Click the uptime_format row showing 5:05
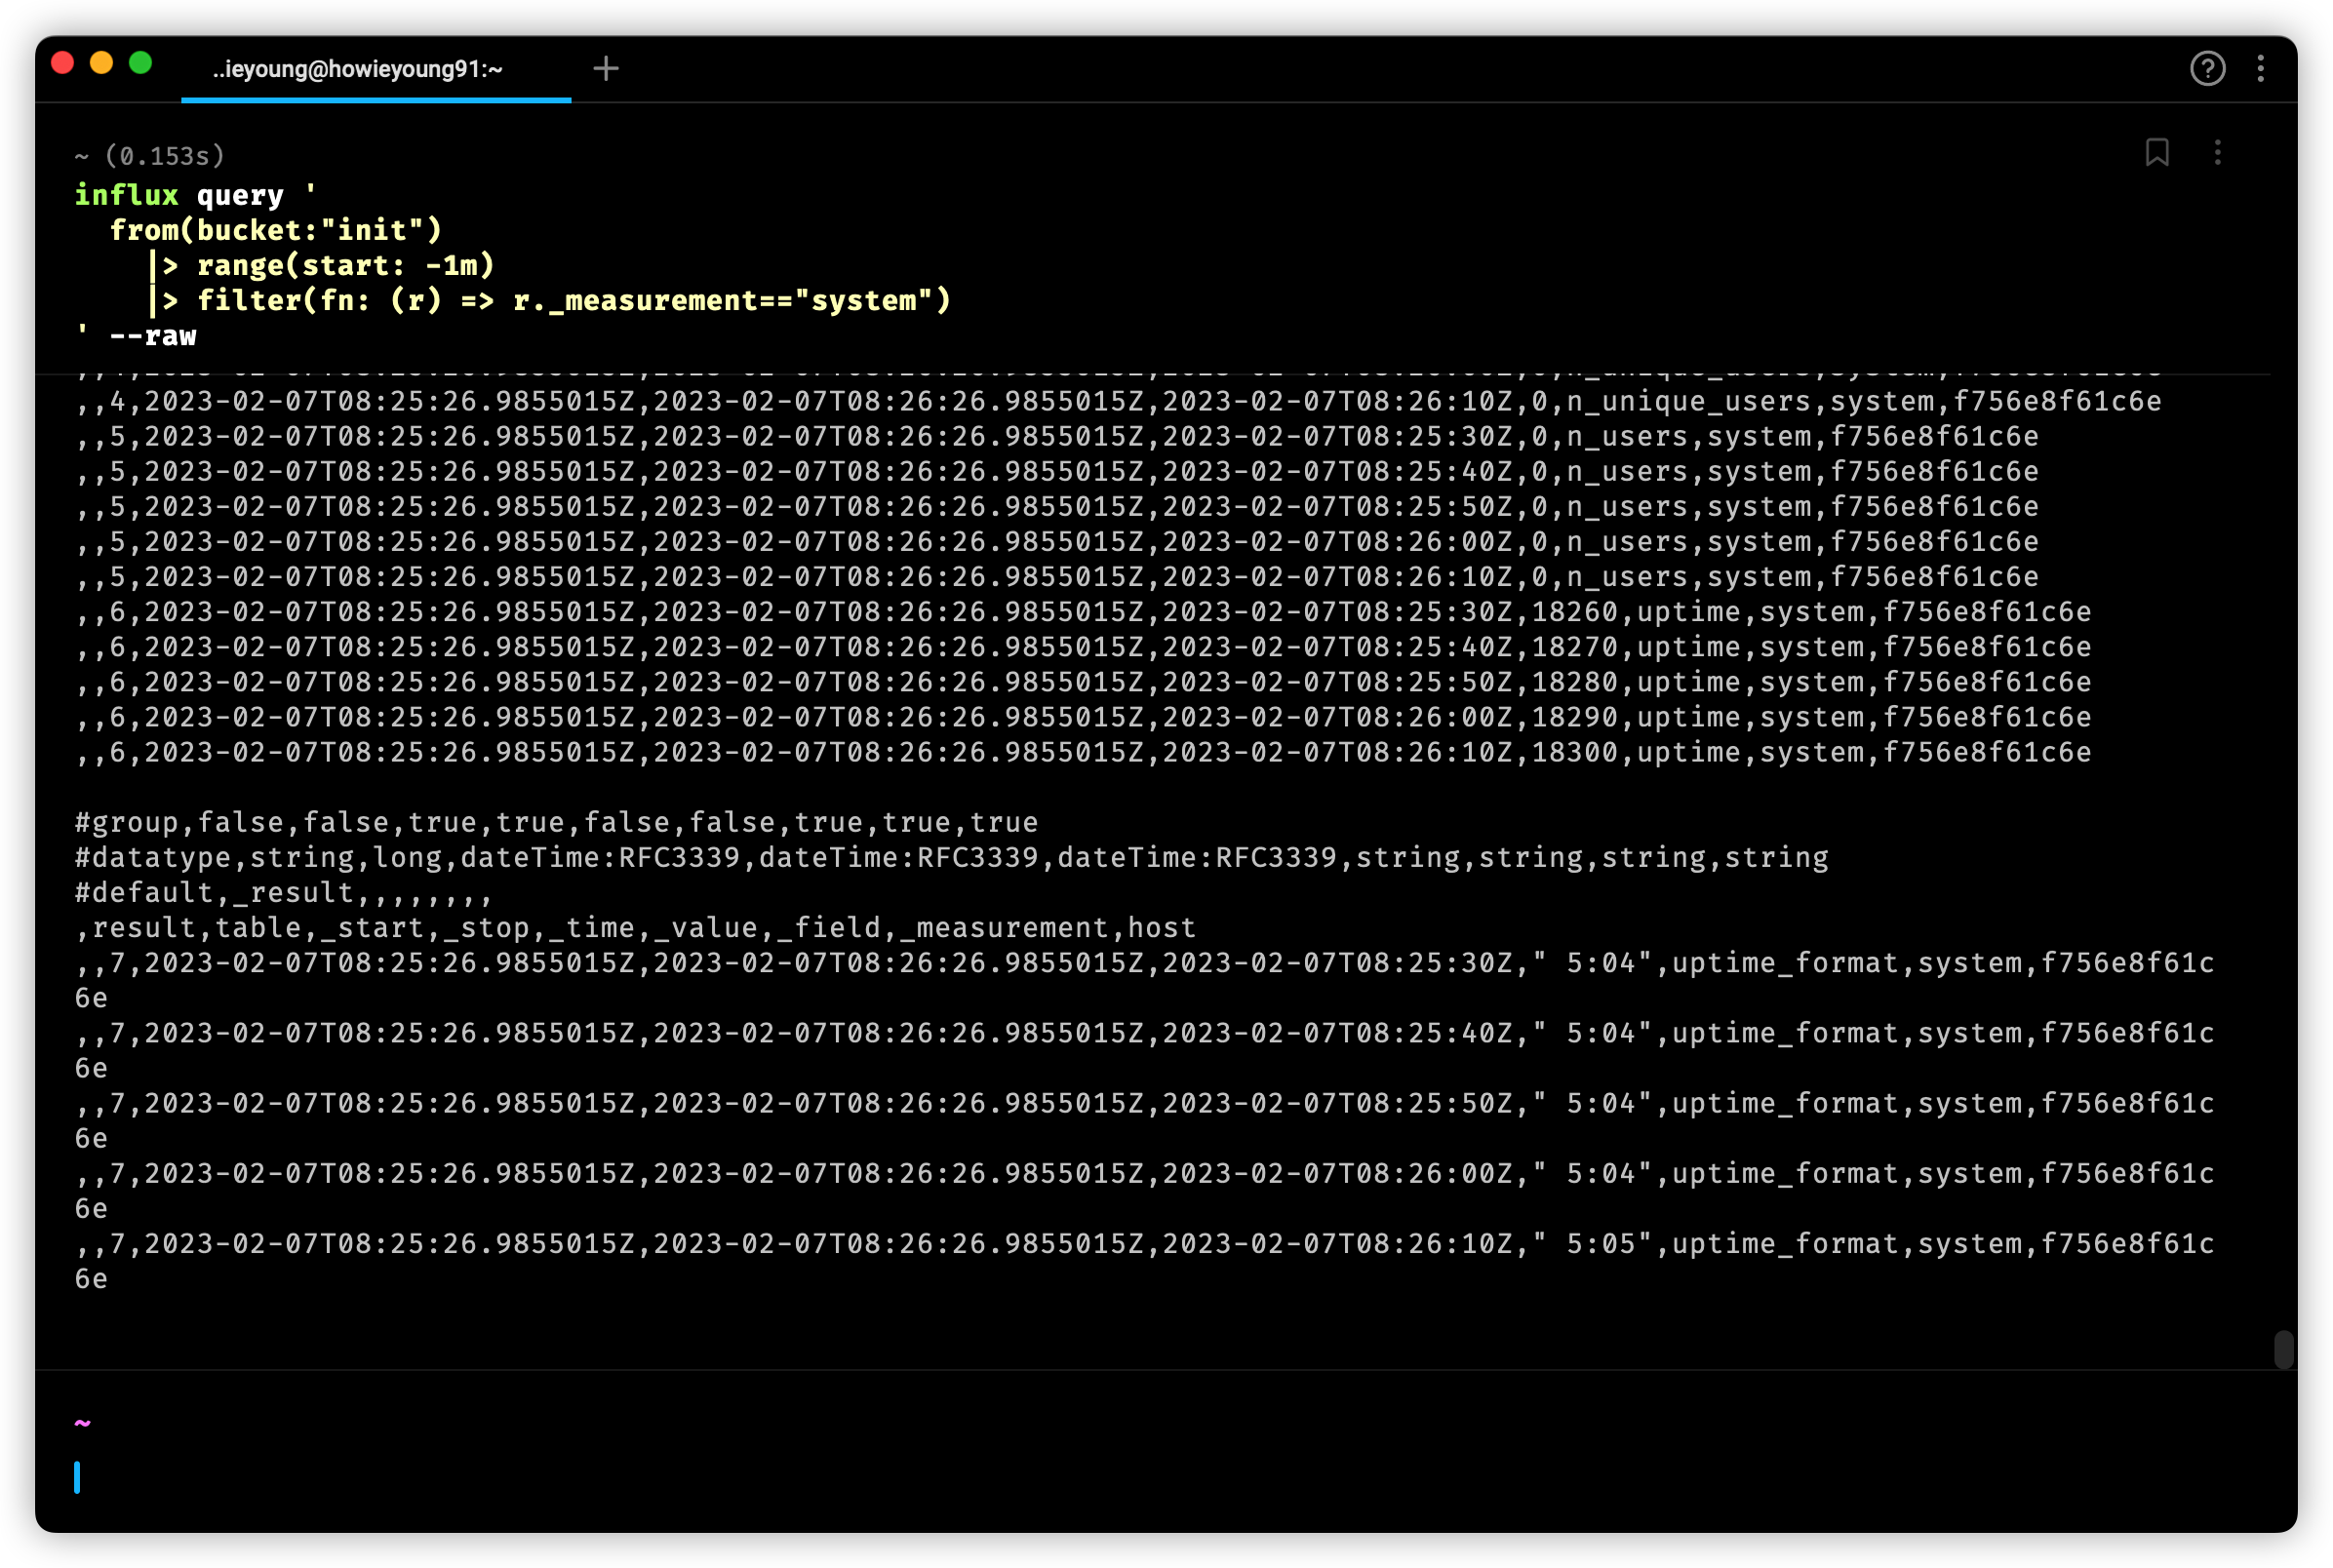Screen dimensions: 2333x1568 (x=1142, y=1243)
